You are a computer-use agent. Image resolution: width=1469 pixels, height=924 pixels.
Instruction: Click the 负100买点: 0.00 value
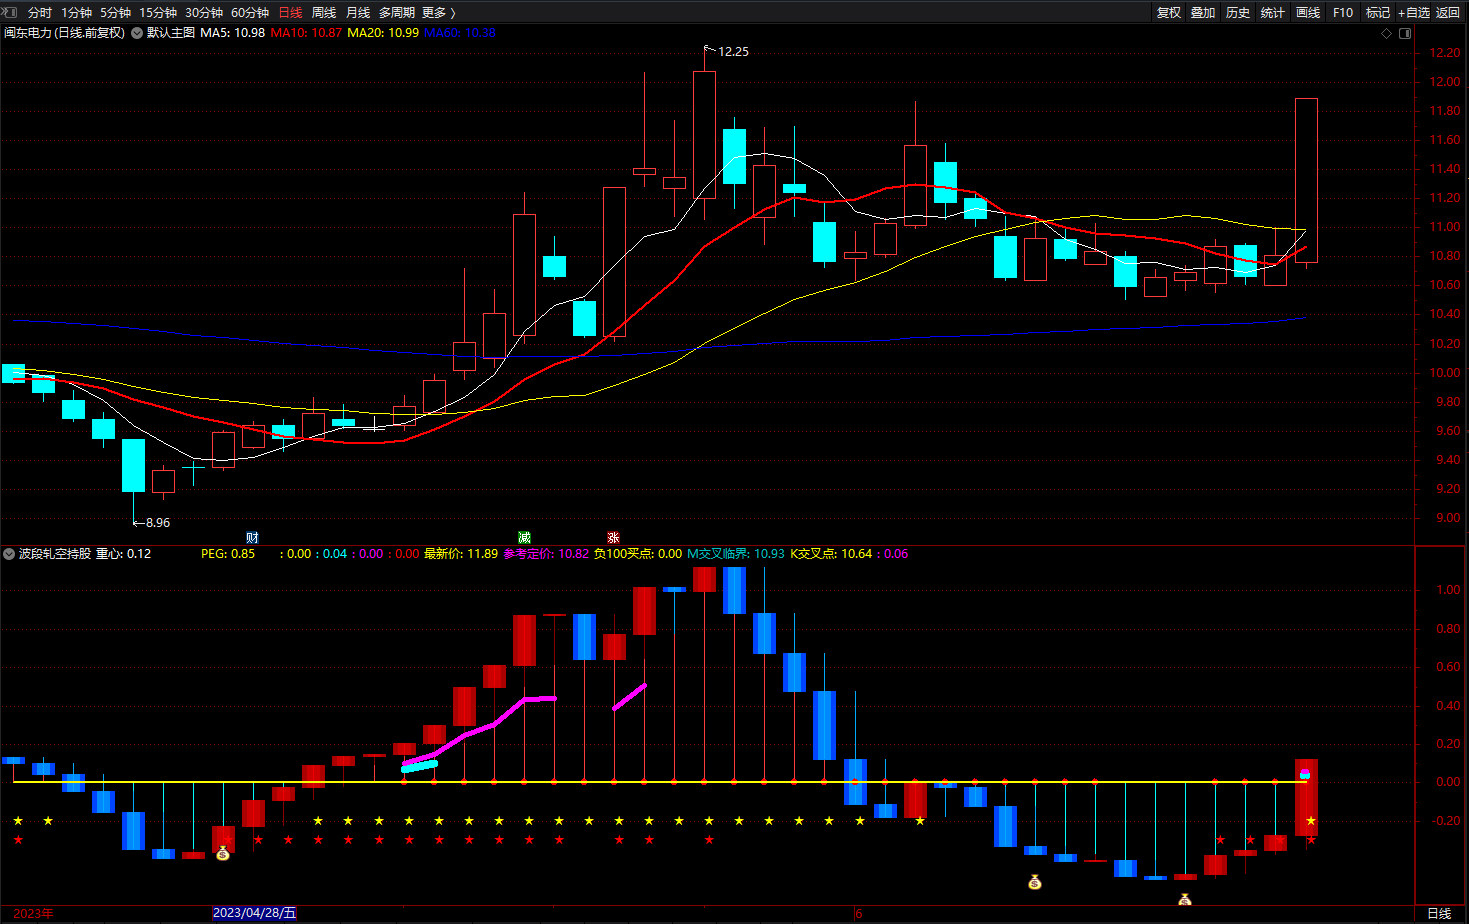638,554
